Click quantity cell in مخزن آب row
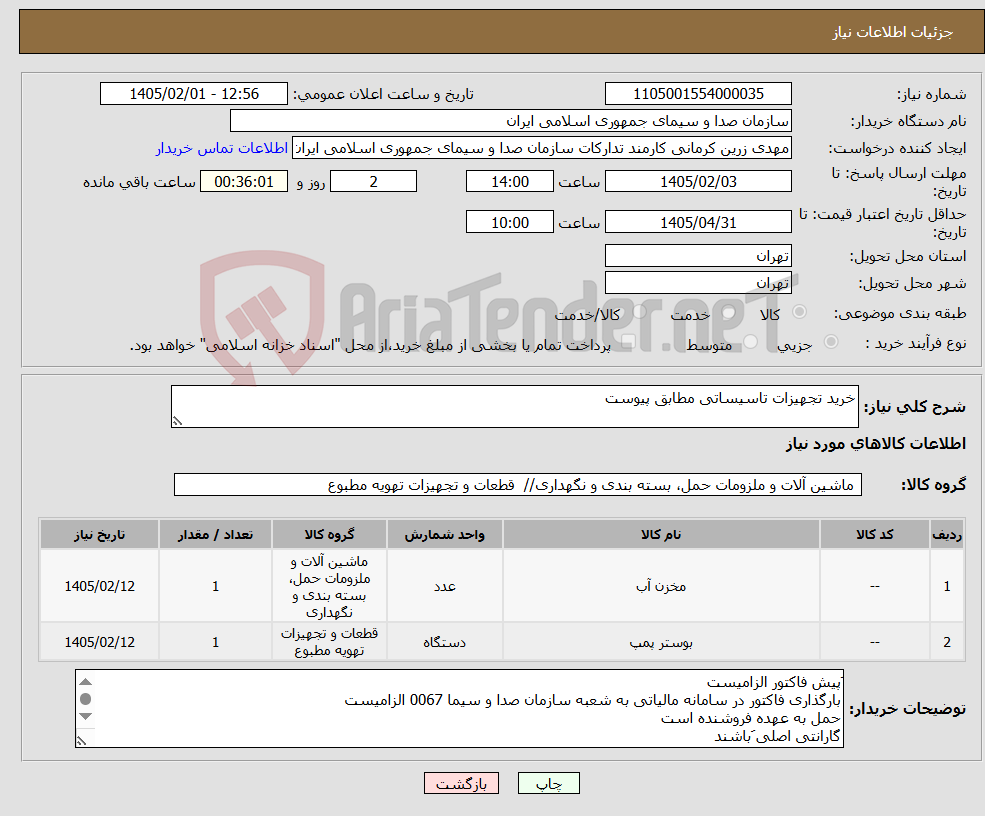985x816 pixels. (215, 586)
